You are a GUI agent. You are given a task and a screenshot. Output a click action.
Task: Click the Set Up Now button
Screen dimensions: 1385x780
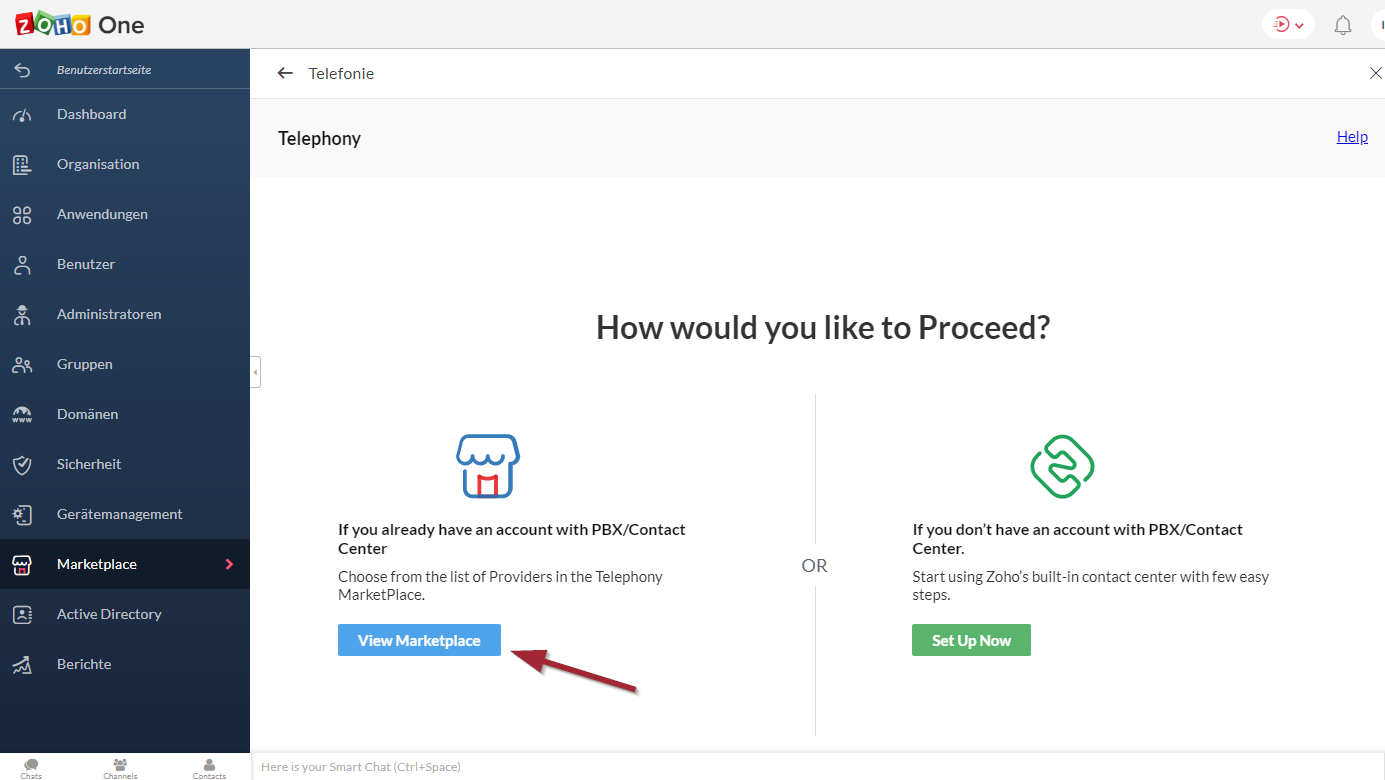tap(971, 640)
